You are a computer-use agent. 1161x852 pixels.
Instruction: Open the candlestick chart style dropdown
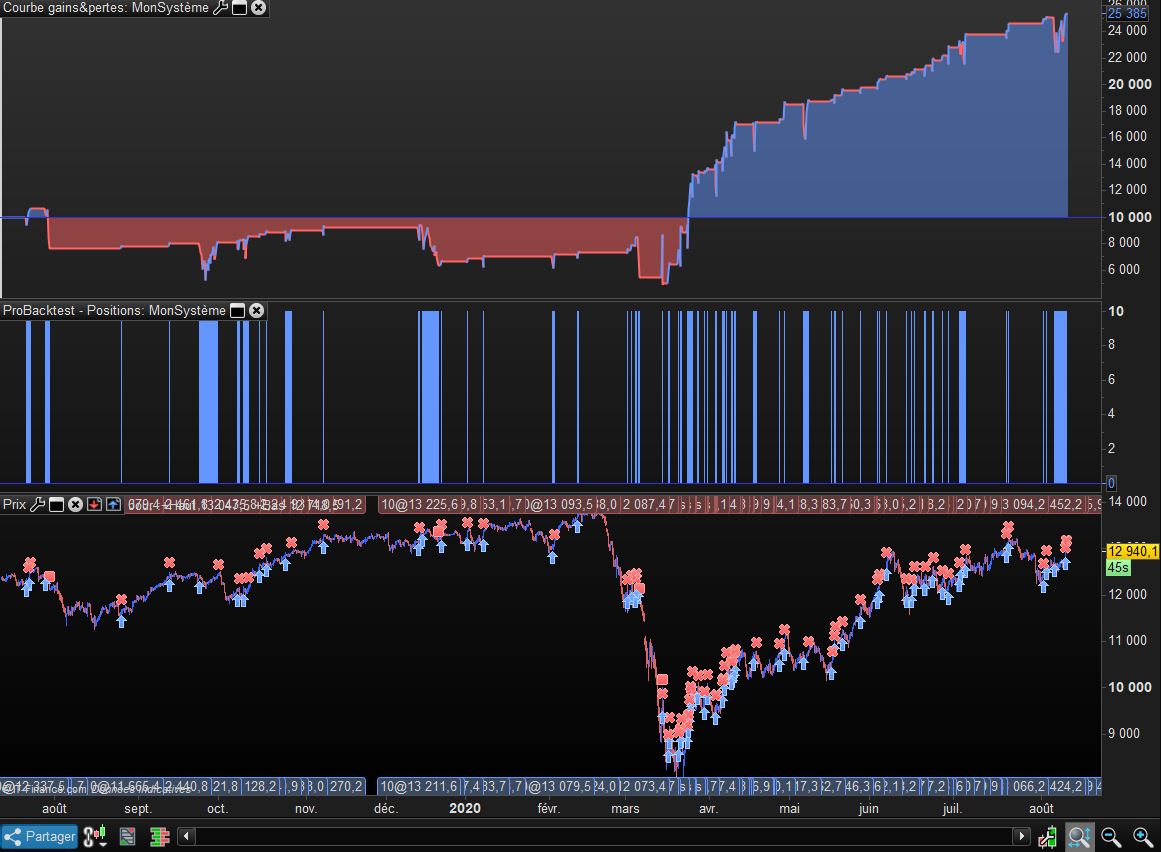coord(96,837)
